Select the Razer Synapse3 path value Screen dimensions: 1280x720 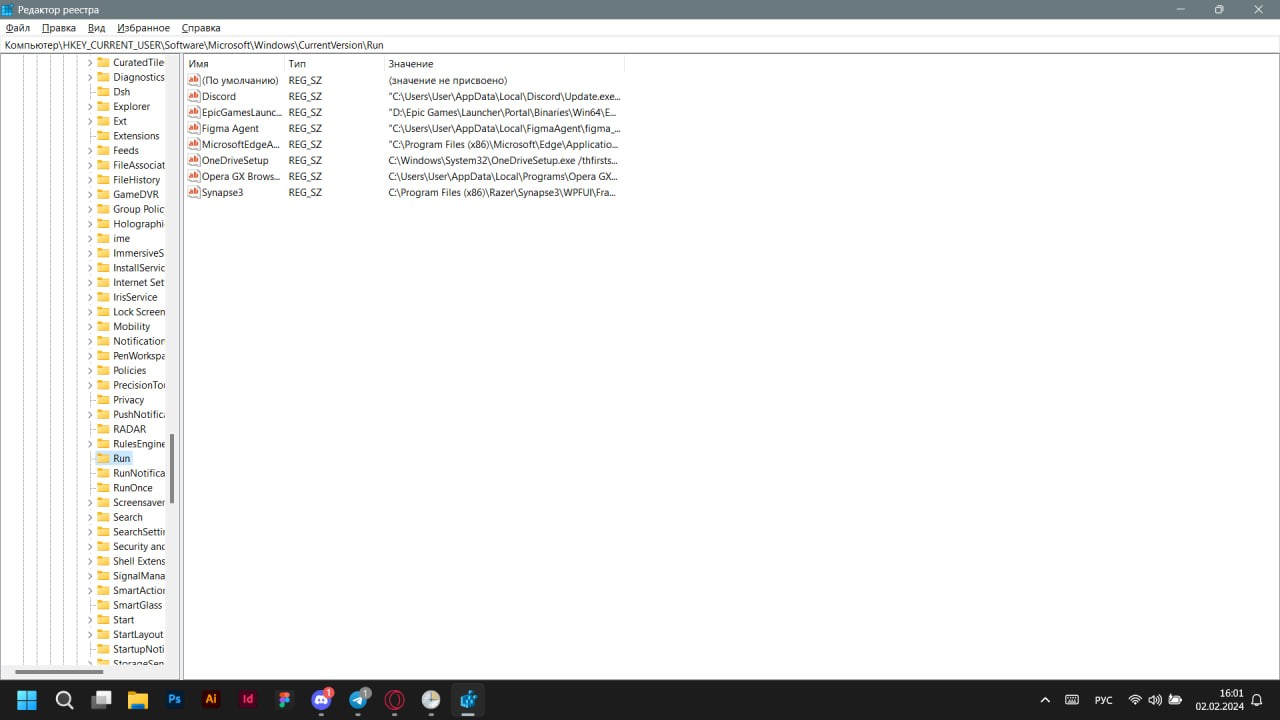502,192
